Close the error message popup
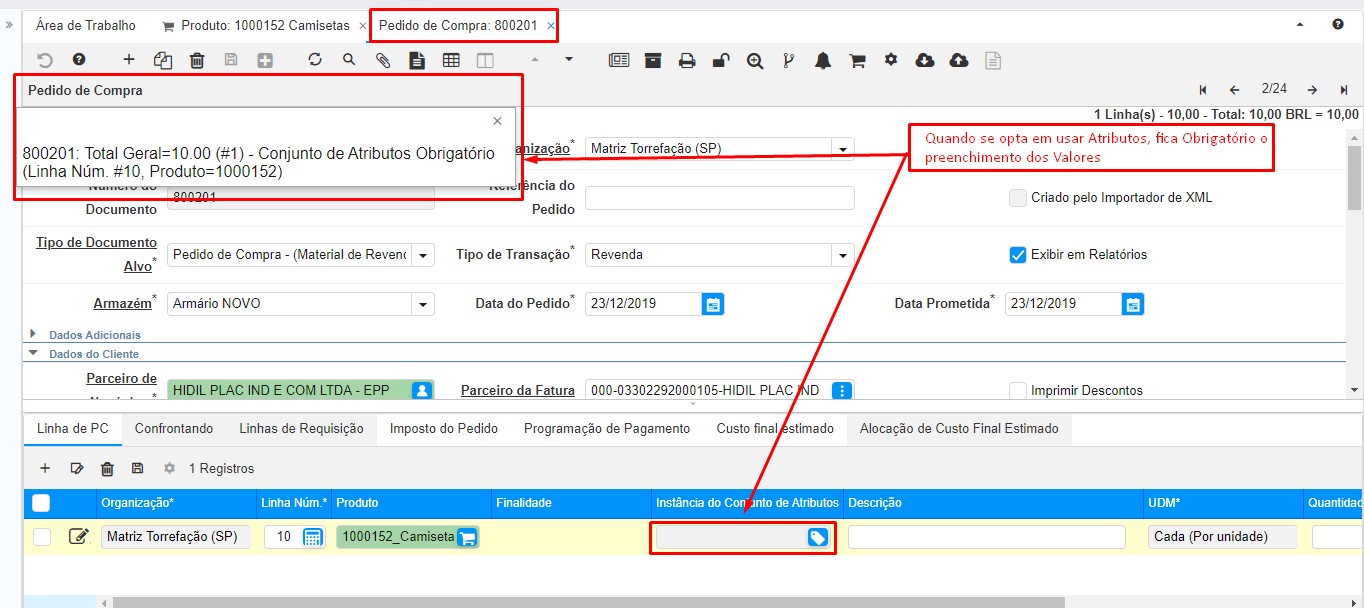 pyautogui.click(x=497, y=121)
